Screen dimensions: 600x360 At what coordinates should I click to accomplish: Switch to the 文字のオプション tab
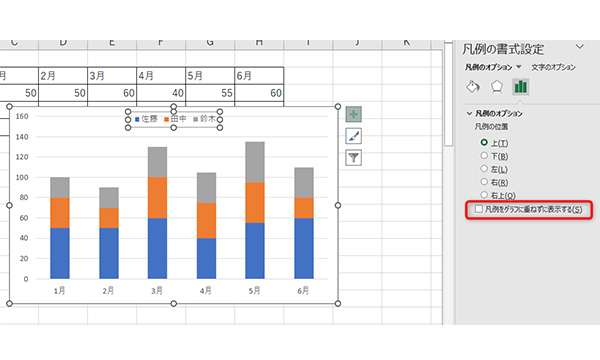coord(553,67)
